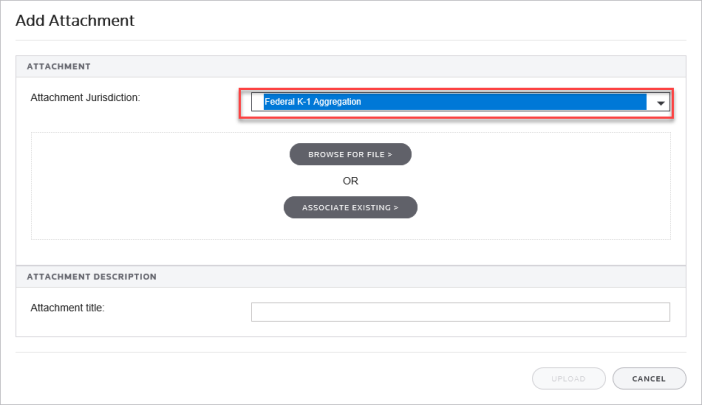Viewport: 702px width, 405px height.
Task: Focus the Attachment title text field
Action: [x=460, y=313]
